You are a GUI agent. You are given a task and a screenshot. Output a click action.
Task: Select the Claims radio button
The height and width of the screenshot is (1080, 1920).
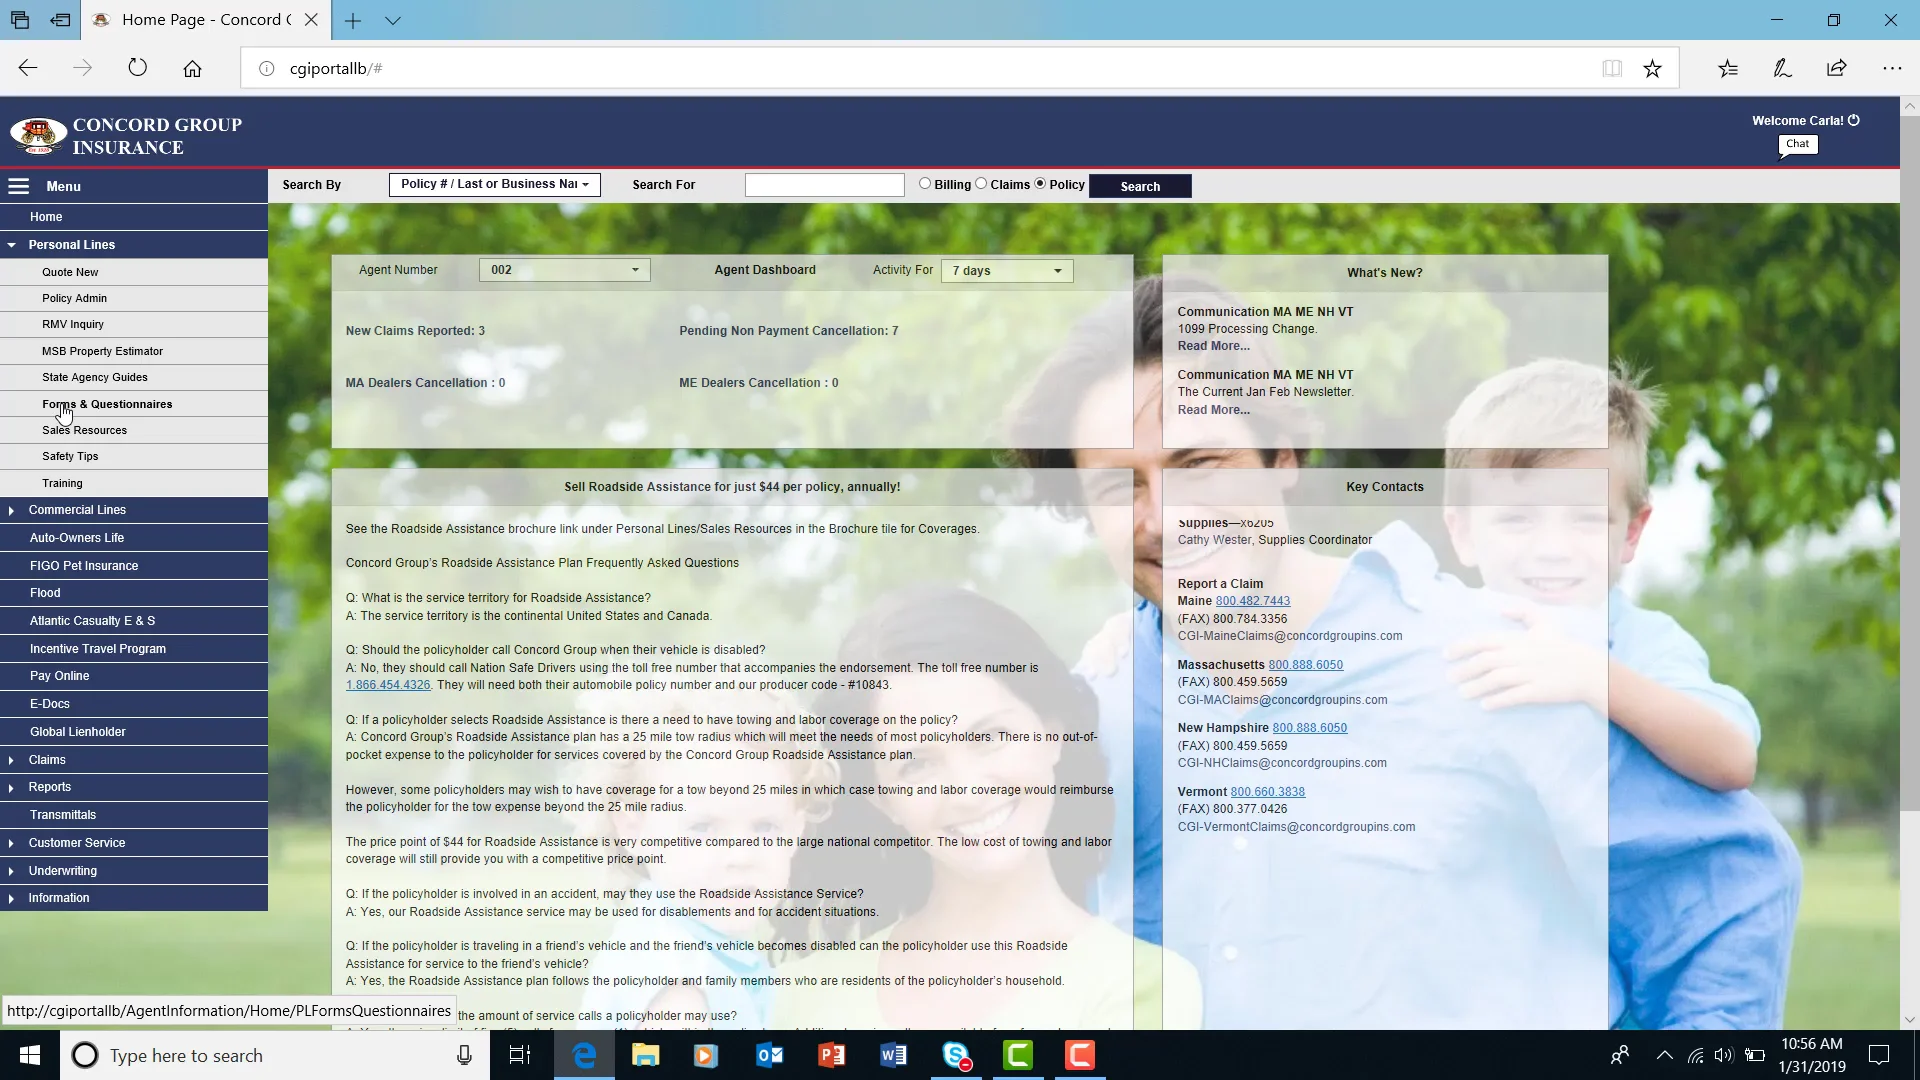coord(981,184)
